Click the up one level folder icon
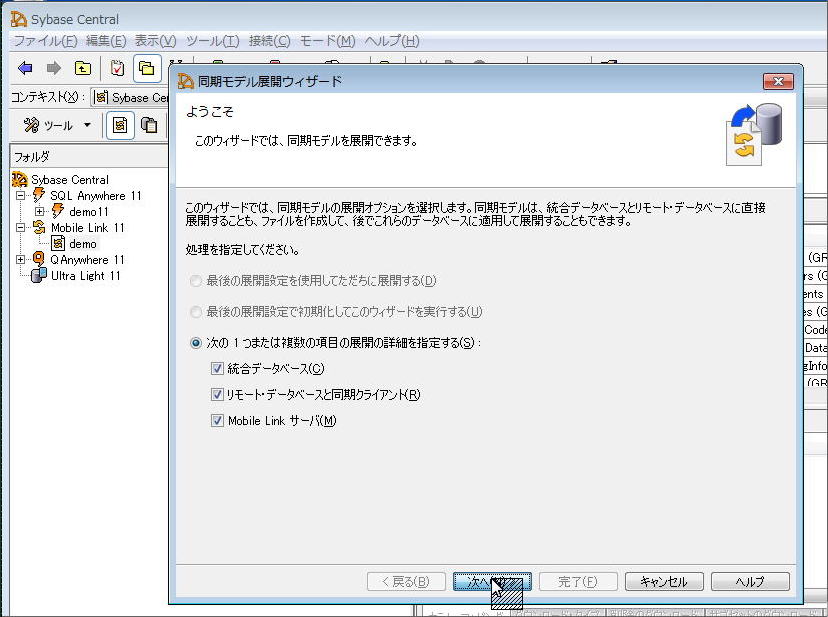This screenshot has width=828, height=617. pos(82,68)
